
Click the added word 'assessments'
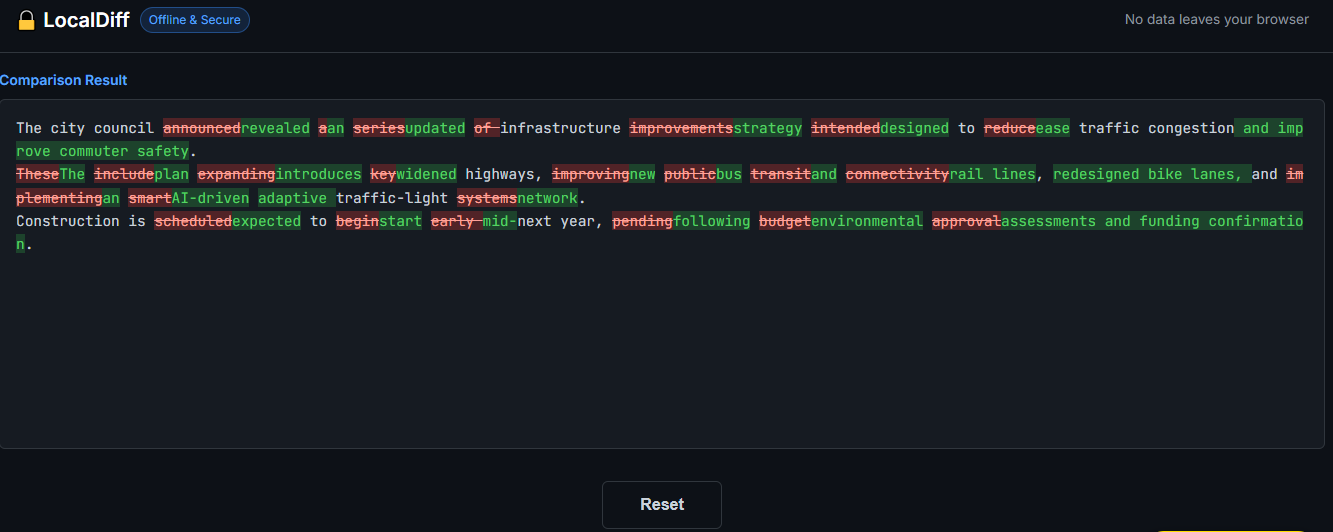[x=1049, y=220]
